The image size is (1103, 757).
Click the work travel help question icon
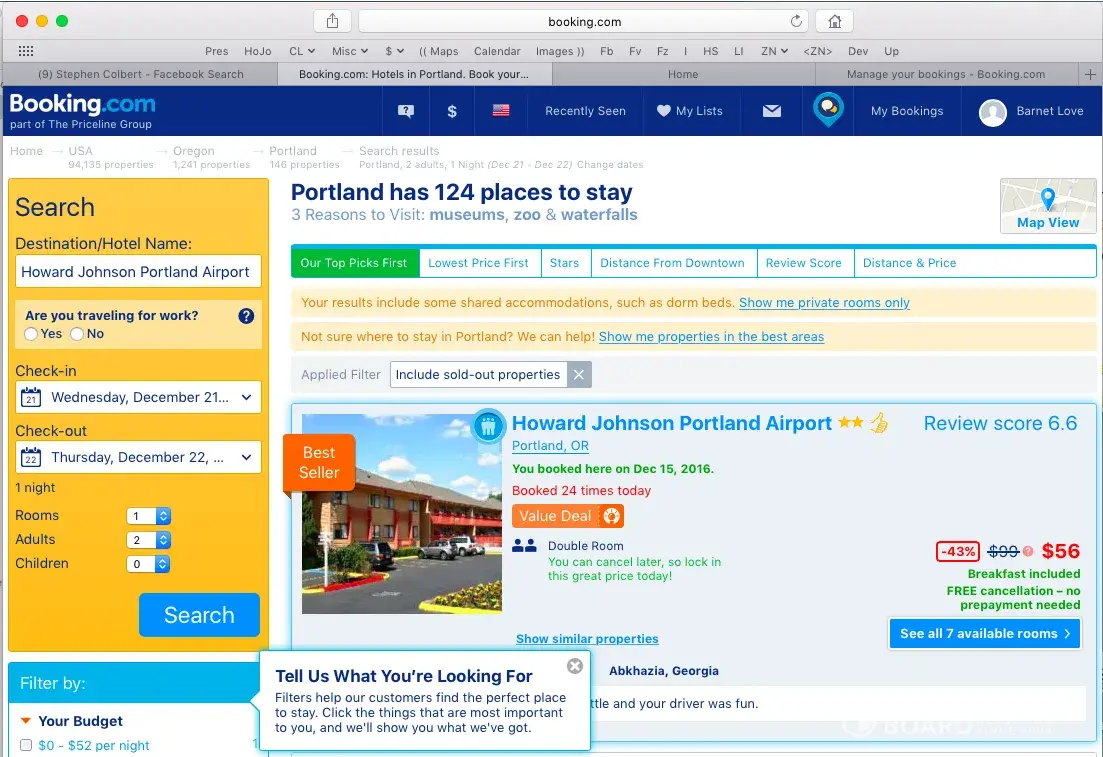pyautogui.click(x=246, y=316)
